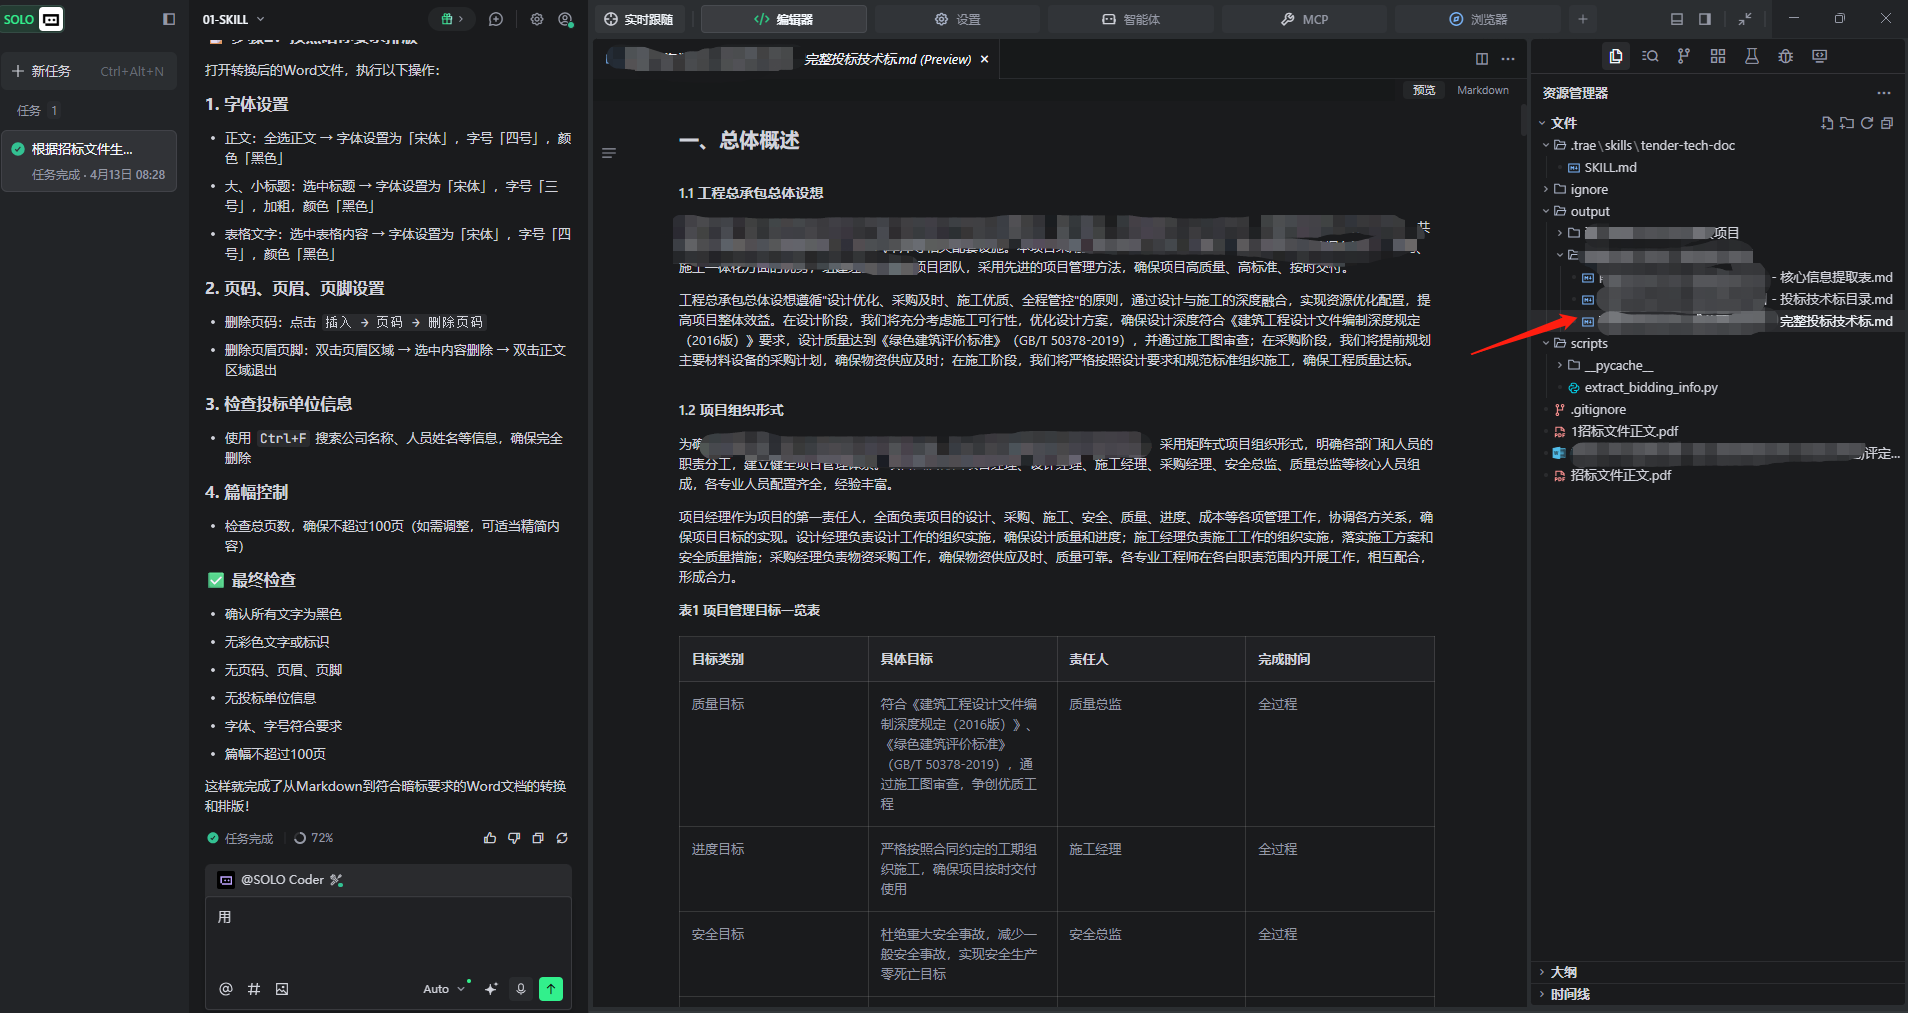The width and height of the screenshot is (1908, 1013).
Task: Click in the chat message input field
Action: click(388, 935)
